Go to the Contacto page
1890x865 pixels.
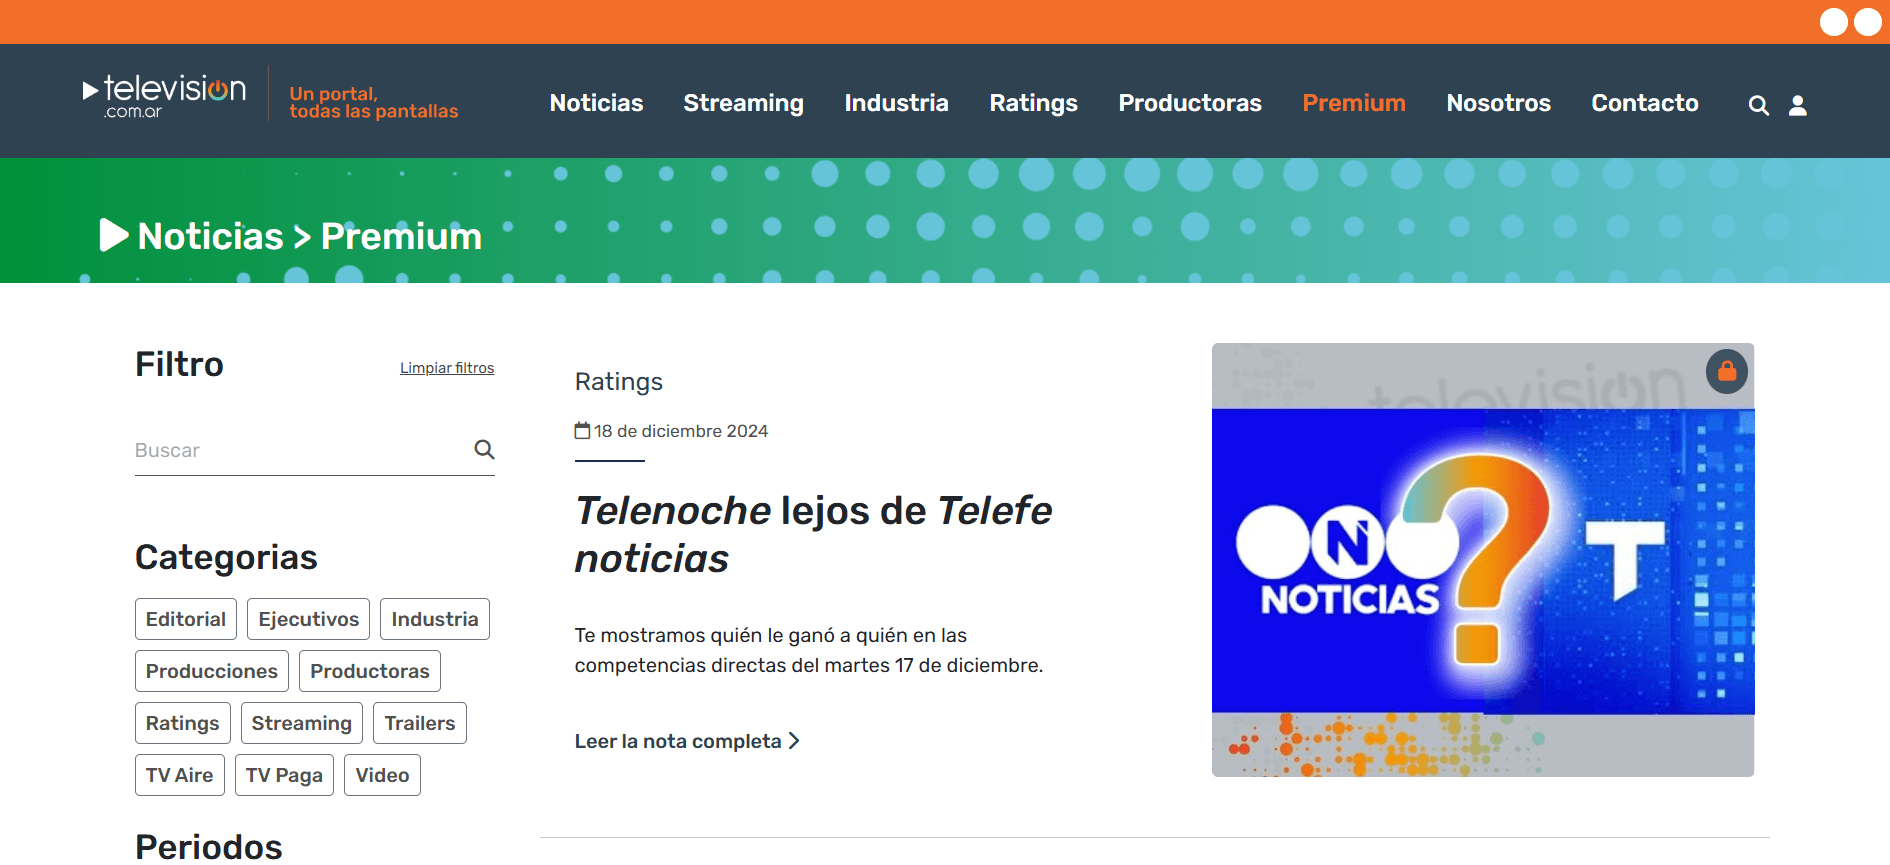pyautogui.click(x=1644, y=103)
